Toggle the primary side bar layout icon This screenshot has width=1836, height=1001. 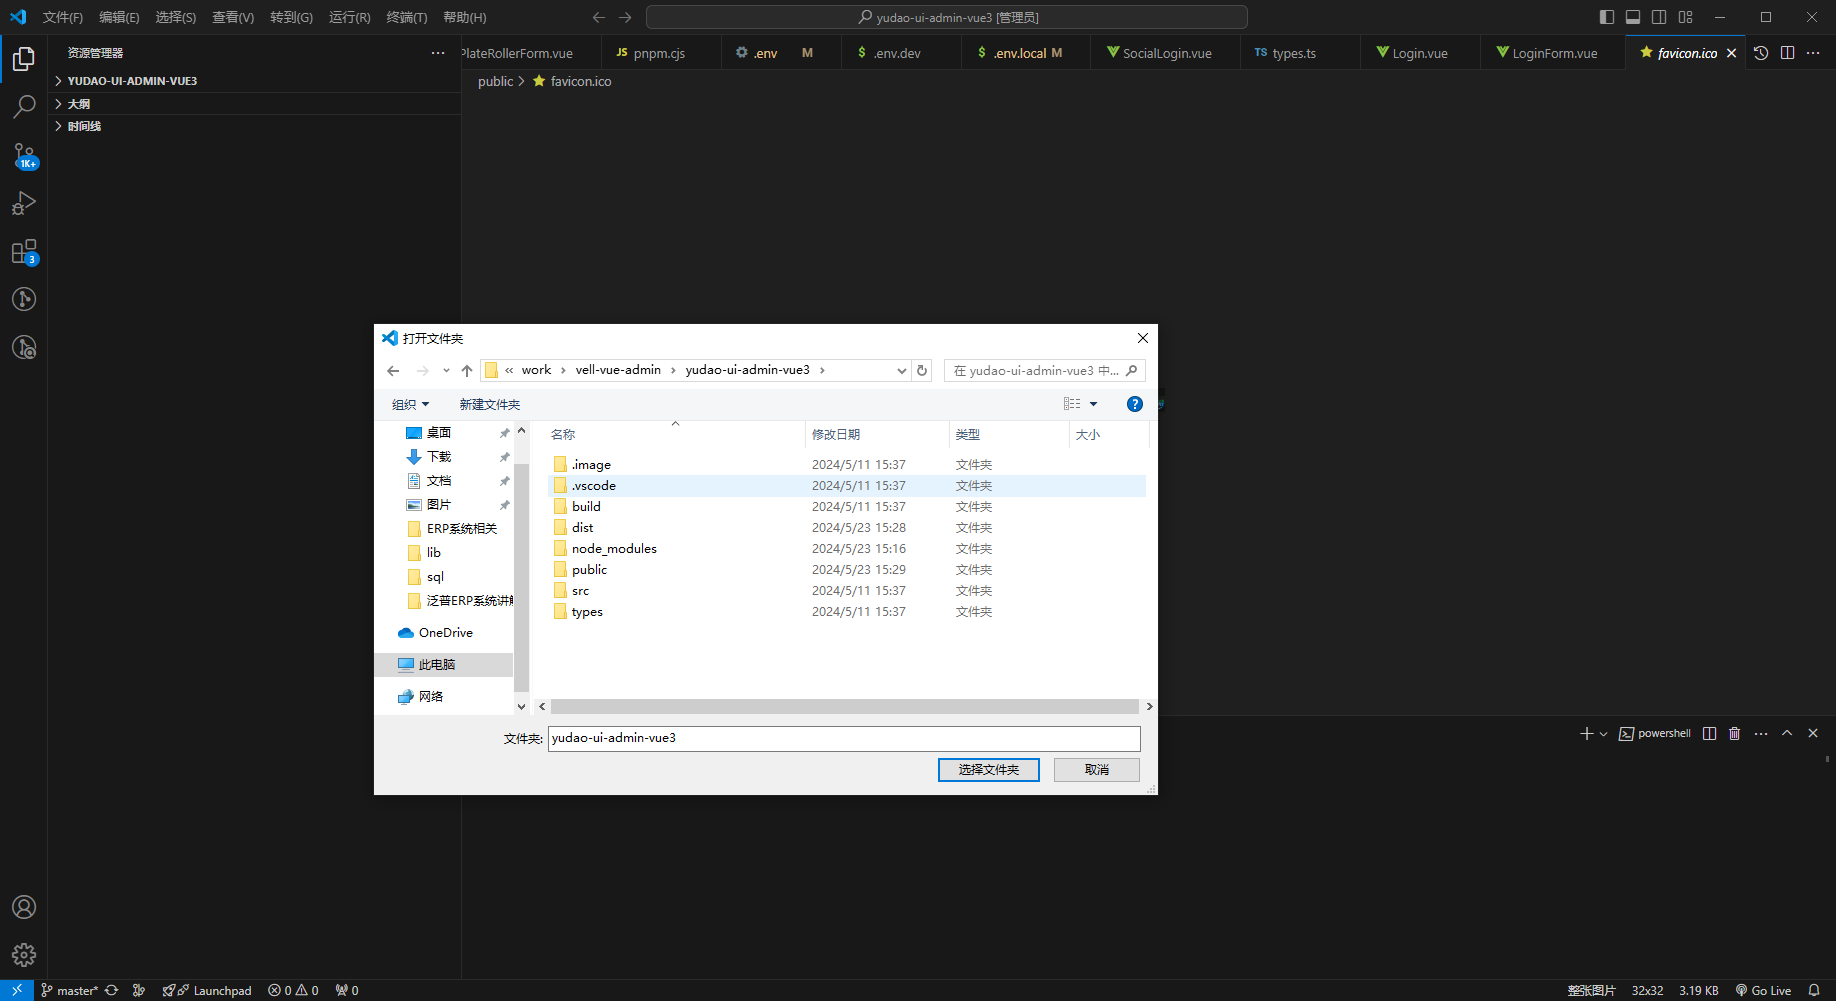[1607, 17]
